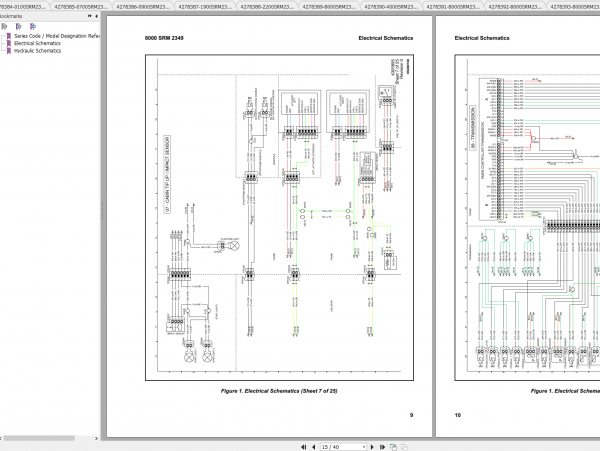Click 'Electrical Schematics' heading on page 10

pyautogui.click(x=482, y=38)
